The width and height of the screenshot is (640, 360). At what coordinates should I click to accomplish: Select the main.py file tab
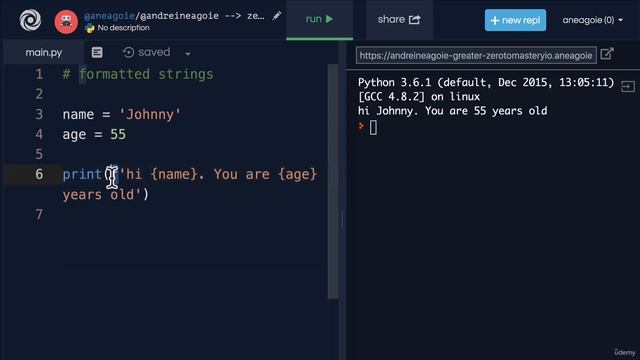(43, 53)
